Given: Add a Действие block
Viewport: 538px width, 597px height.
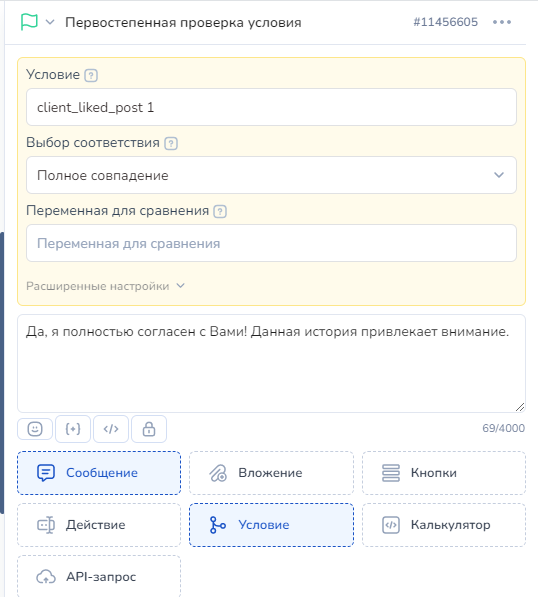Looking at the screenshot, I should pos(99,525).
